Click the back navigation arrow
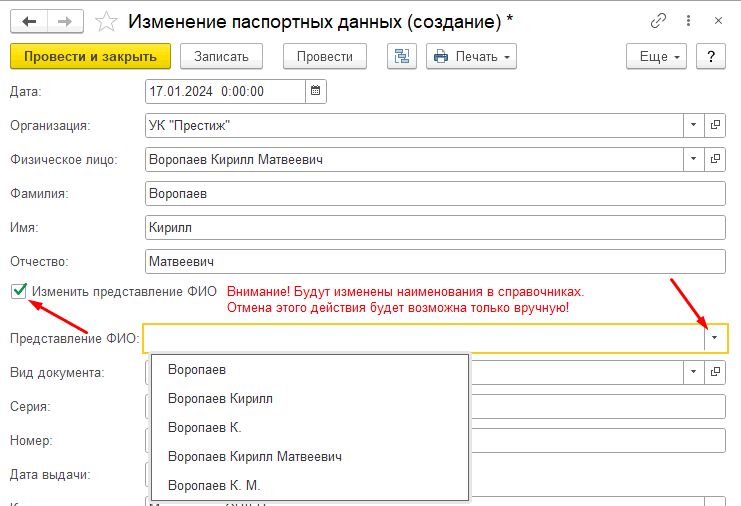 (x=29, y=20)
